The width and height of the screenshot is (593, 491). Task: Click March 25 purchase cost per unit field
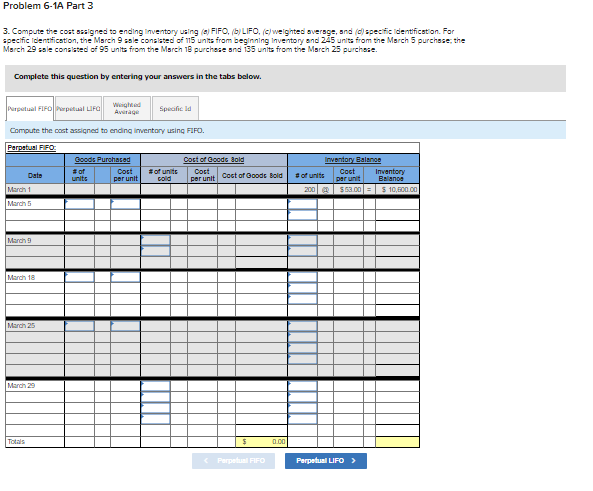pos(125,326)
